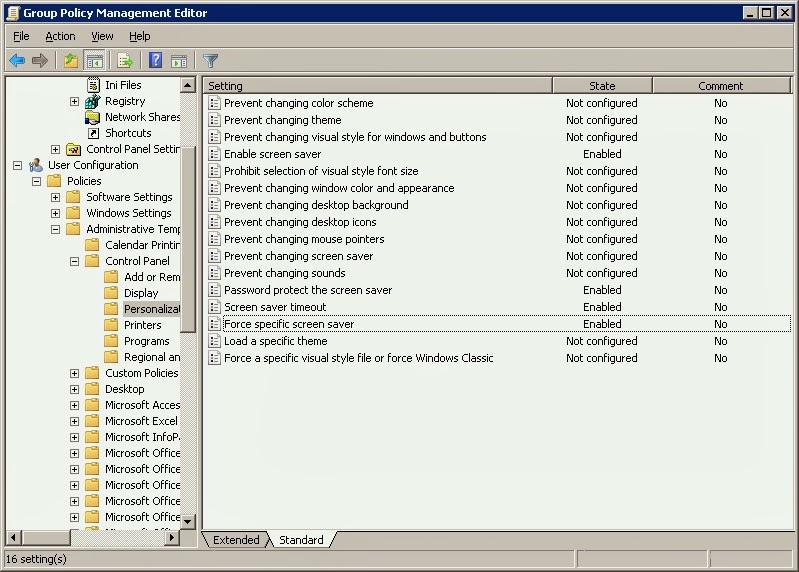The image size is (799, 572).
Task: Open the Help toolbar icon
Action: pos(155,60)
